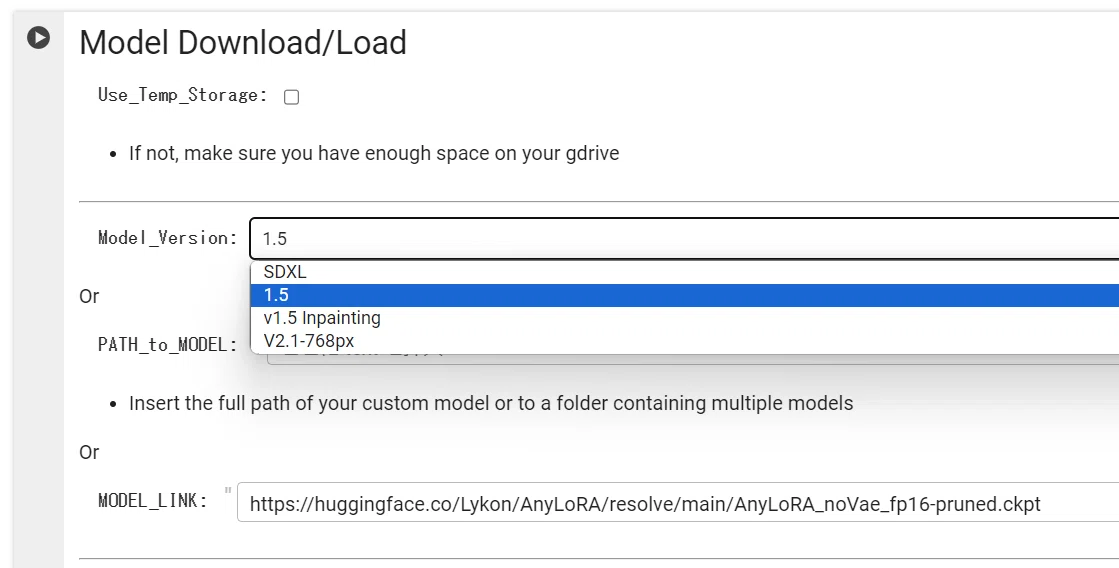Run the Model Download/Load cell
Viewport: 1119px width, 568px height.
click(x=39, y=37)
